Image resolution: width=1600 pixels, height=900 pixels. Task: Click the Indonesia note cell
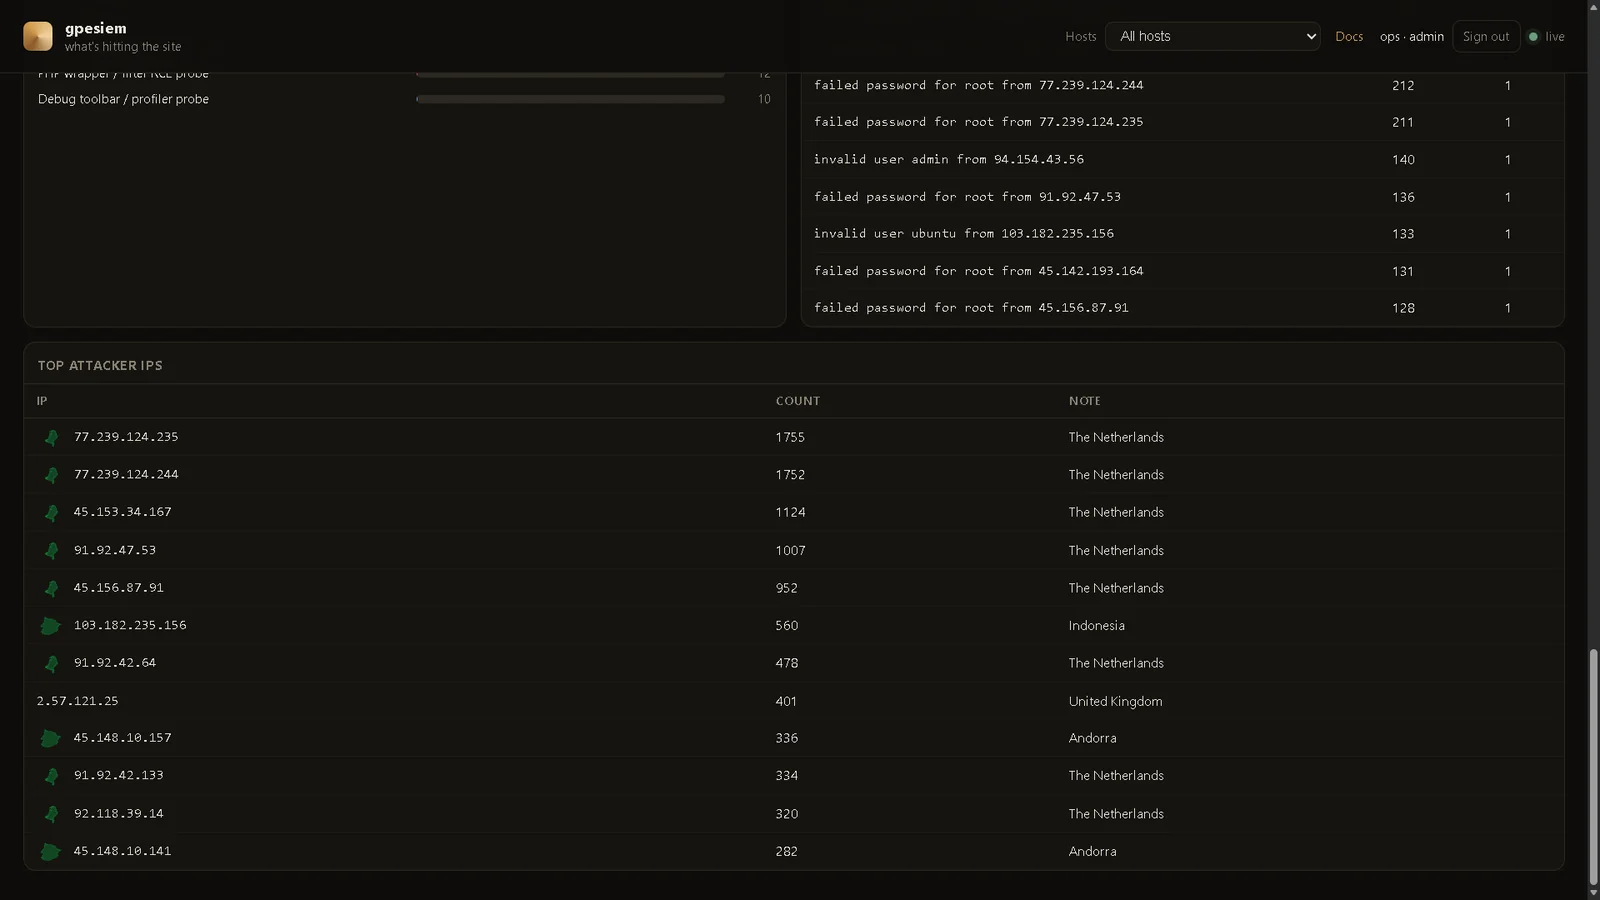click(x=1096, y=626)
